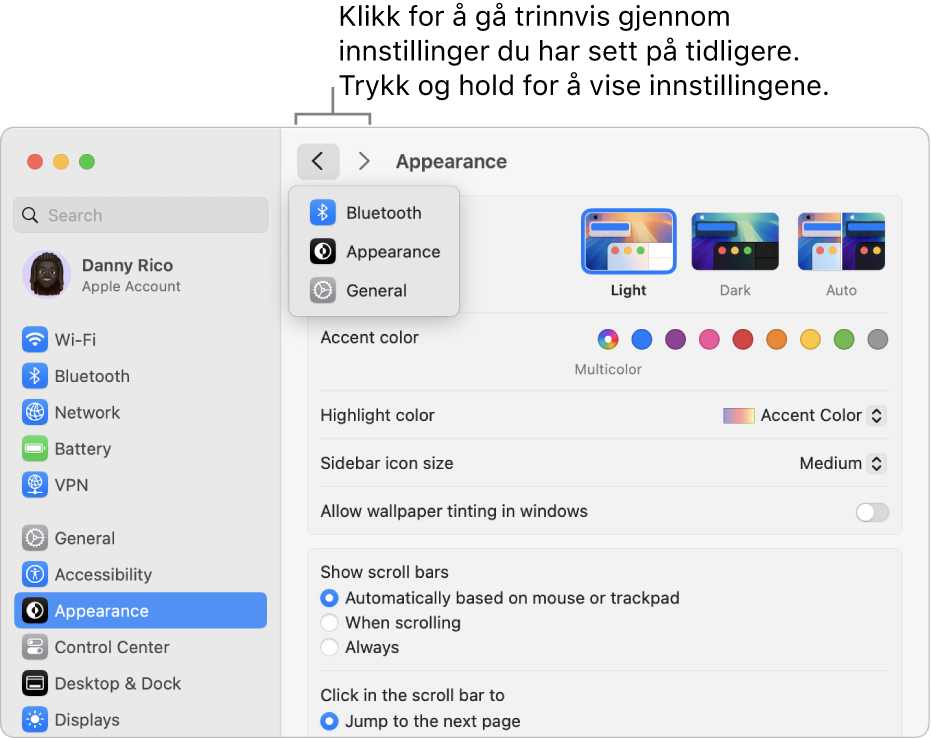This screenshot has width=931, height=739.
Task: Click the Bluetooth icon in history popup
Action: pyautogui.click(x=323, y=212)
